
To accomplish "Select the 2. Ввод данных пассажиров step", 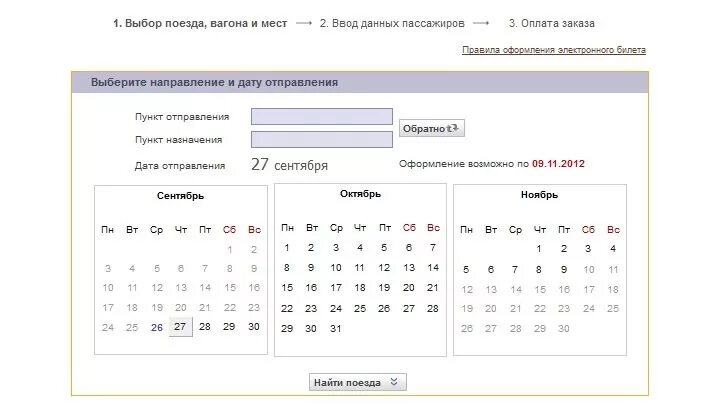I will click(392, 23).
